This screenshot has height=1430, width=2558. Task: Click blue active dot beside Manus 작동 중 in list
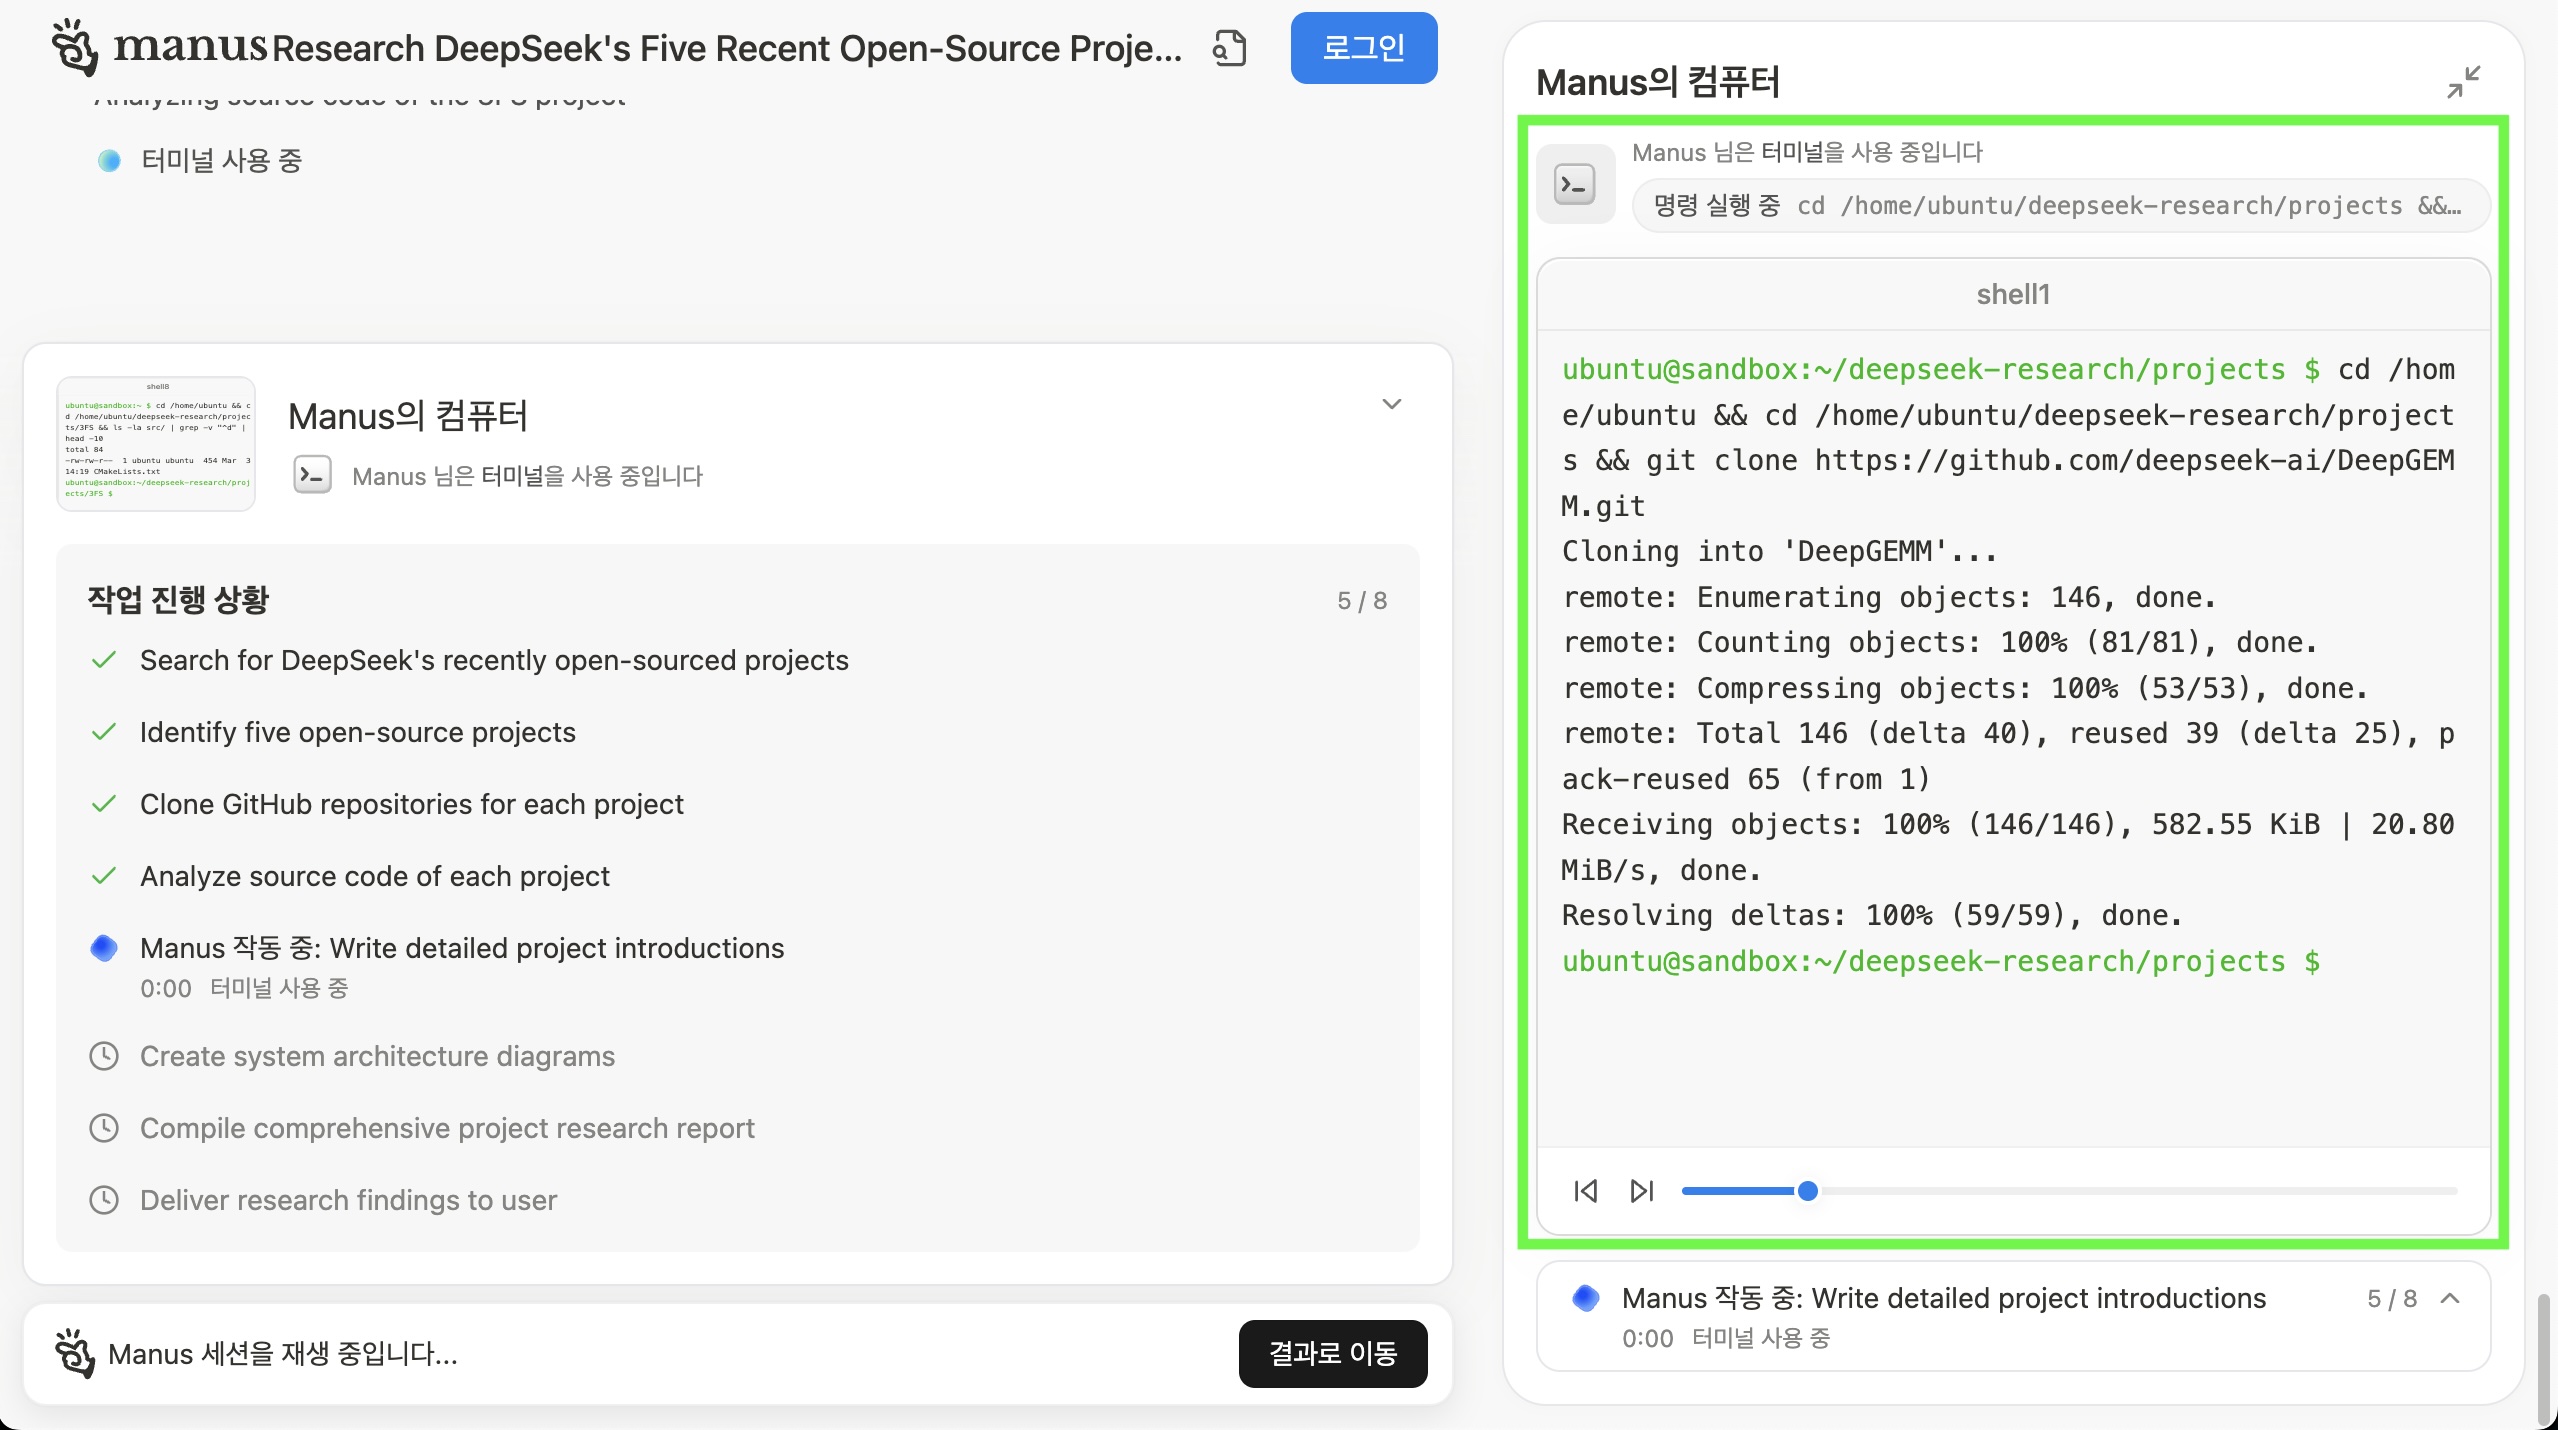(x=104, y=948)
